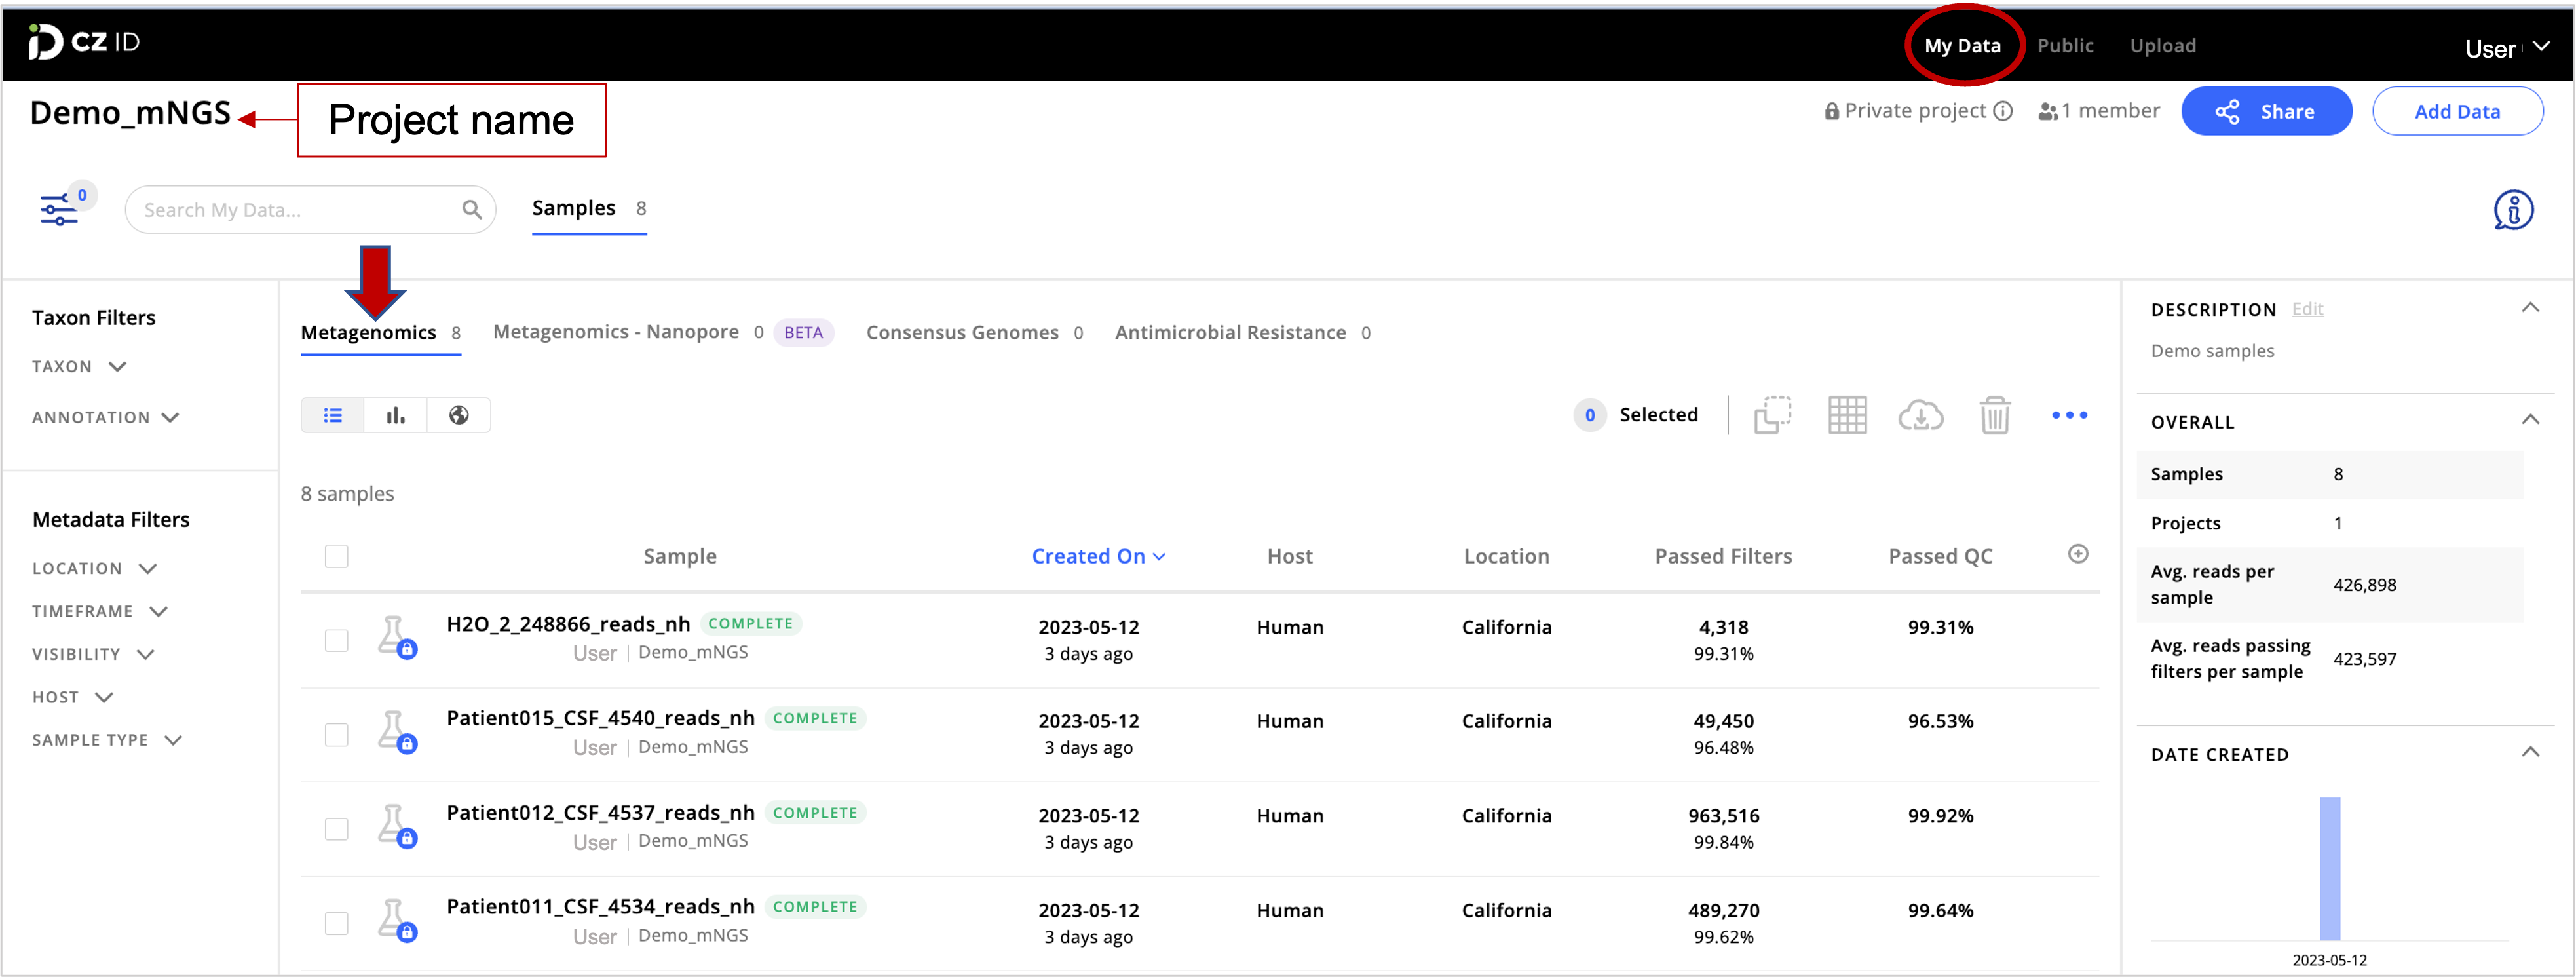This screenshot has height=979, width=2576.
Task: Switch to bar chart plot view
Action: [396, 415]
